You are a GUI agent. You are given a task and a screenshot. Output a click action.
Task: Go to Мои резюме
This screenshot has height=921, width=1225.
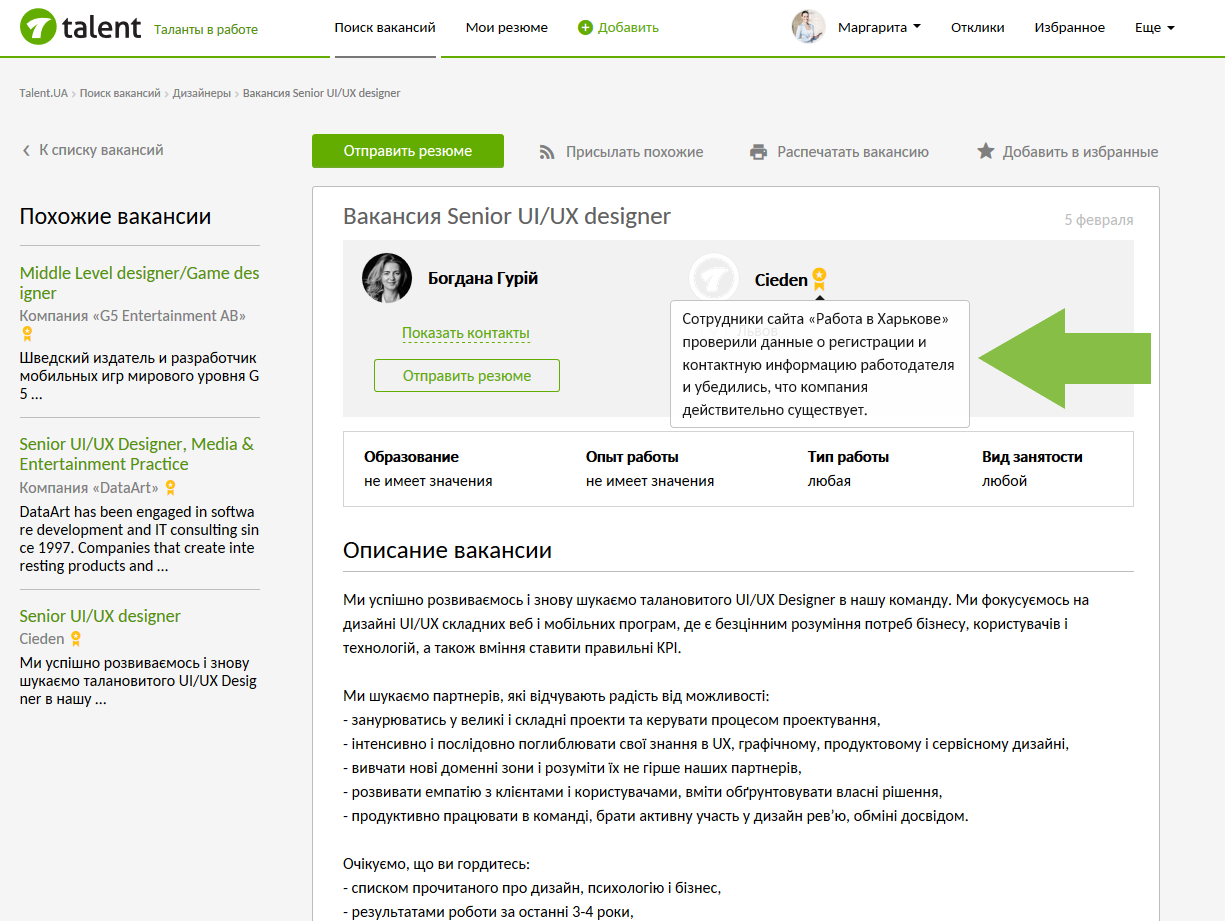[507, 27]
